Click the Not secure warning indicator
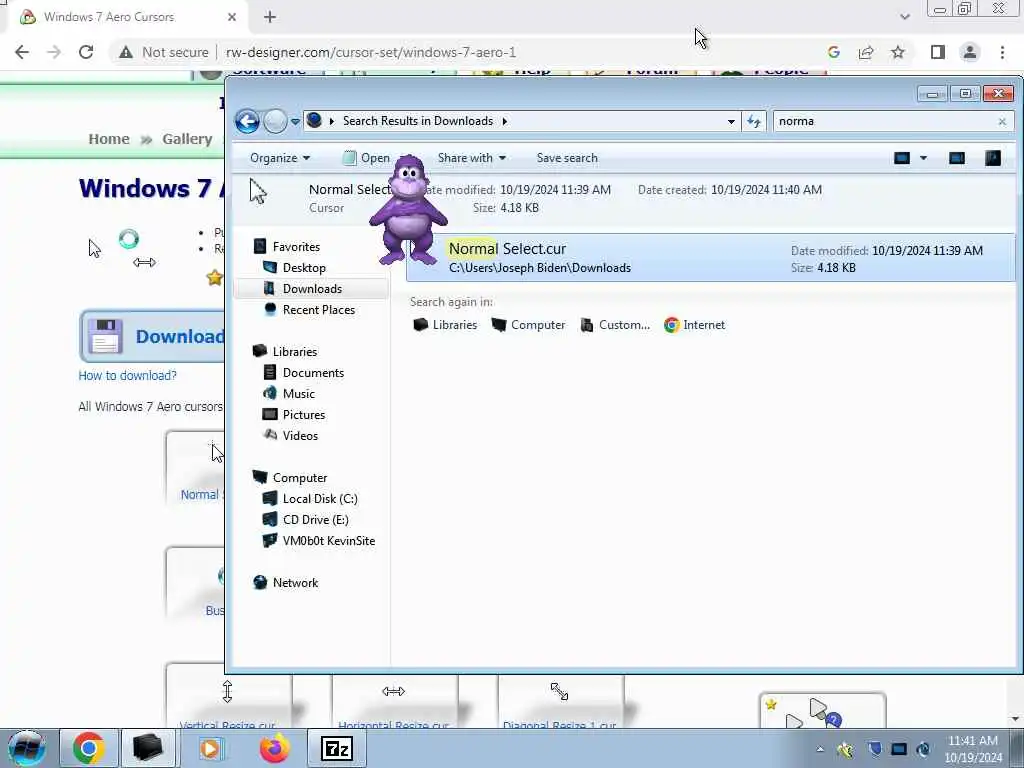This screenshot has height=768, width=1024. pos(164,52)
